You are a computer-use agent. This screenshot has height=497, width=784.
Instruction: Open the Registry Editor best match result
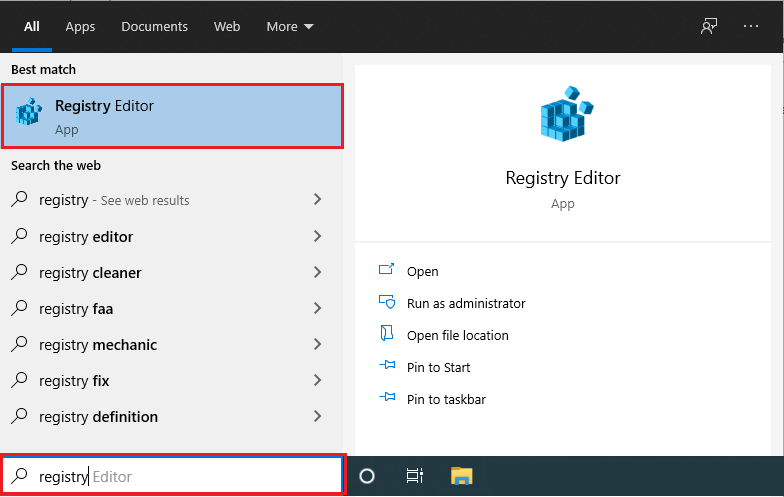[x=172, y=115]
